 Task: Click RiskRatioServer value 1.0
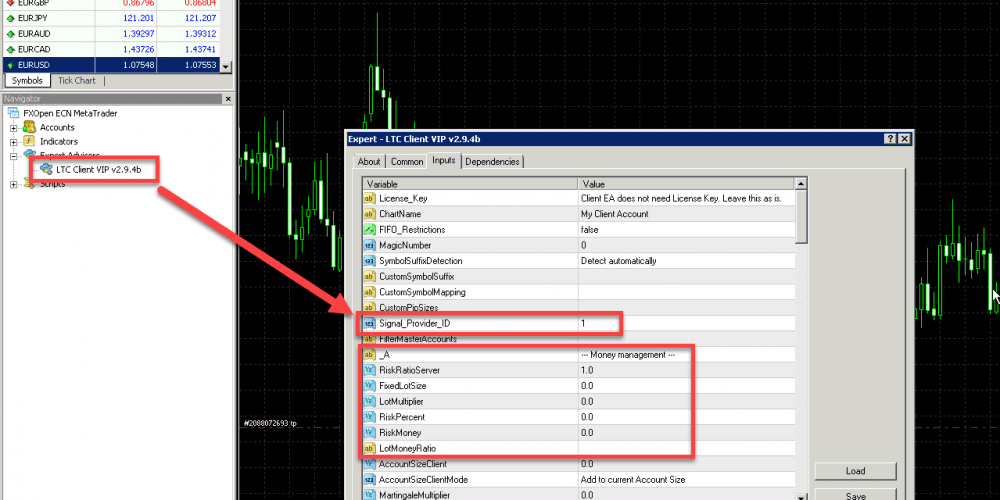pyautogui.click(x=587, y=371)
